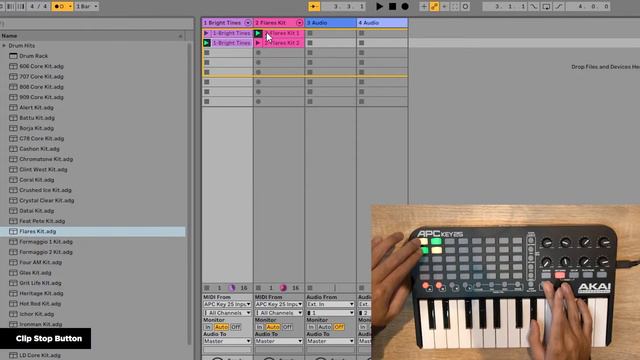Open track 2 MIDI From APC Key 25 dropdown
The height and width of the screenshot is (360, 640).
tap(279, 304)
